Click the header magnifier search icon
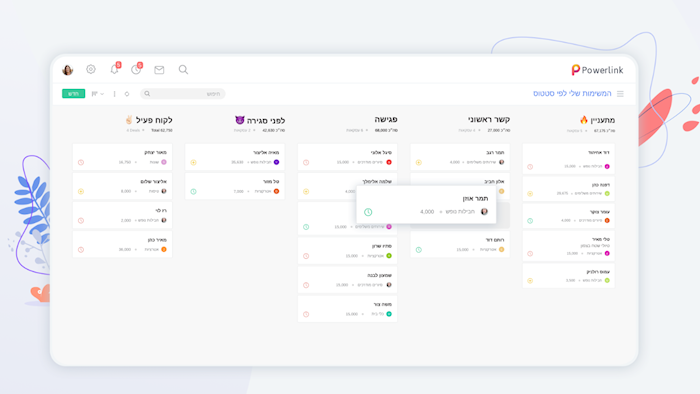The image size is (700, 394). pos(183,70)
